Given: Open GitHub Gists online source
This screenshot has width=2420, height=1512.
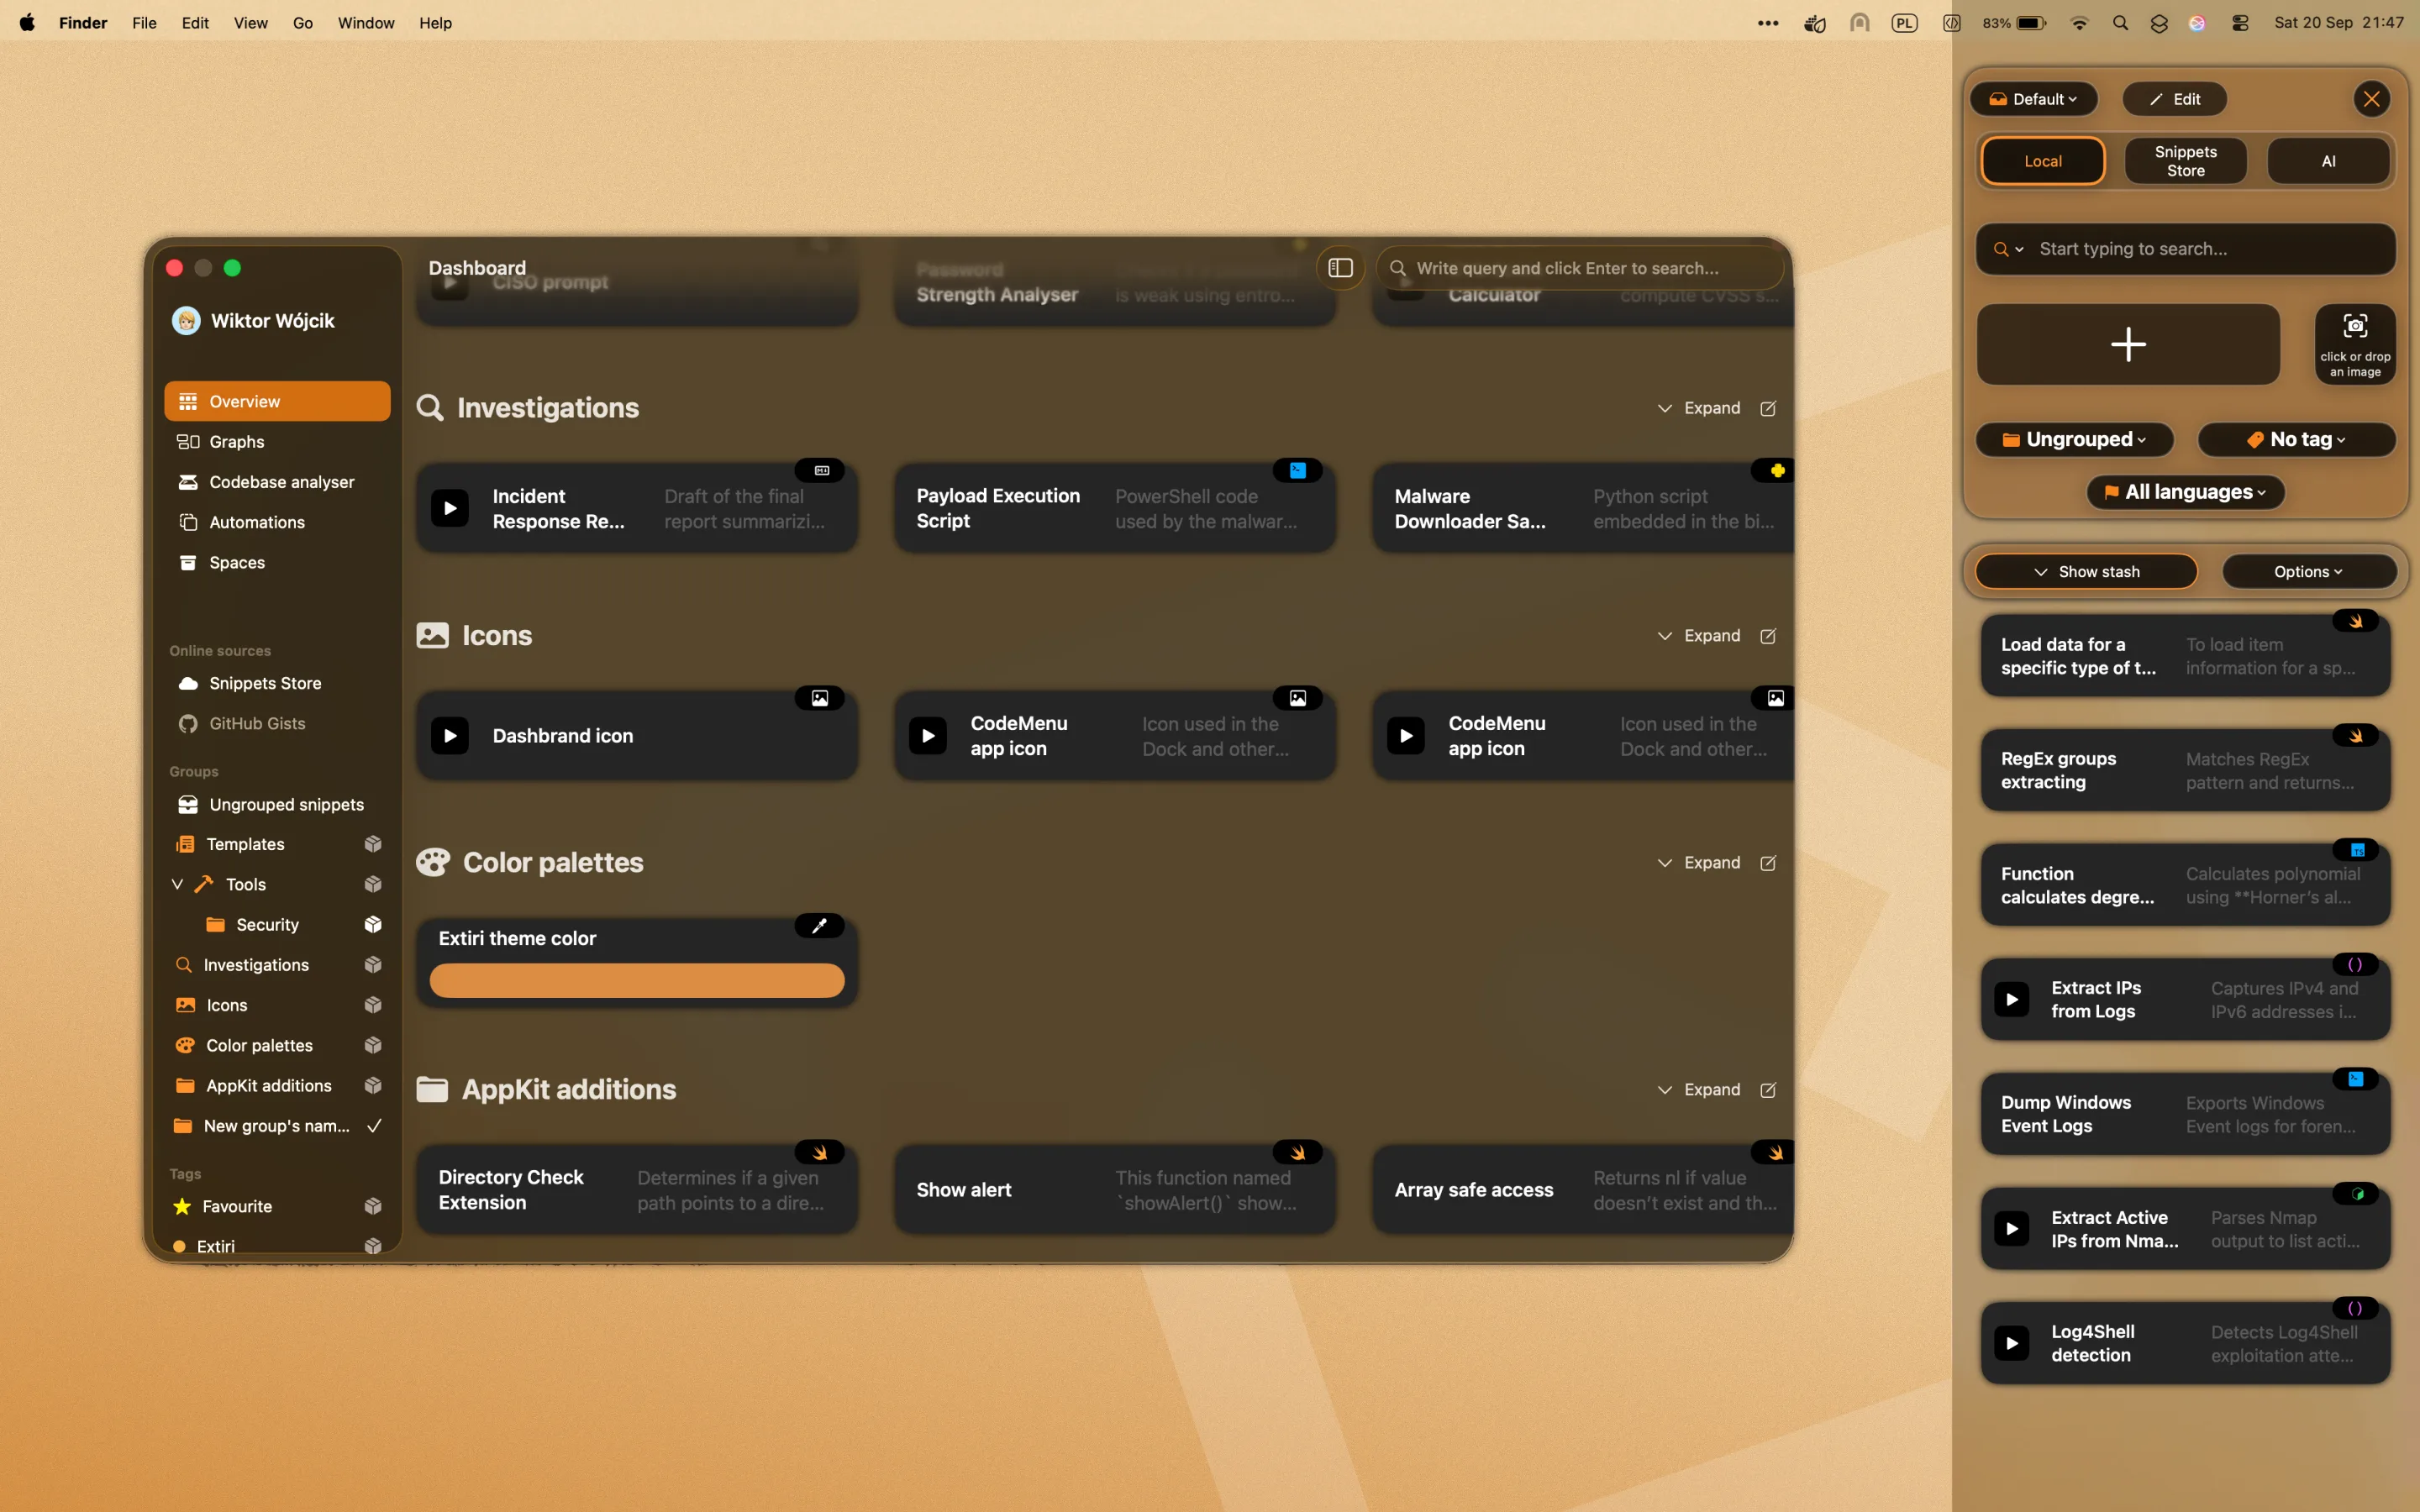Looking at the screenshot, I should (277, 723).
